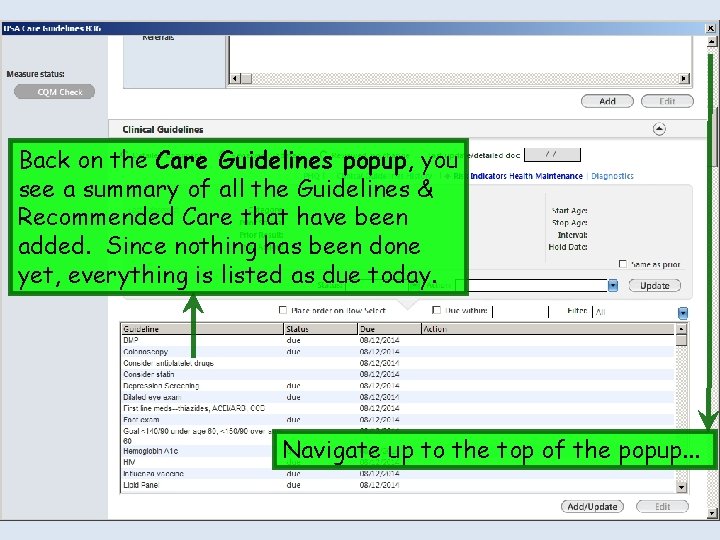
Task: Close the Care Guidelines popup window
Action: [x=710, y=28]
